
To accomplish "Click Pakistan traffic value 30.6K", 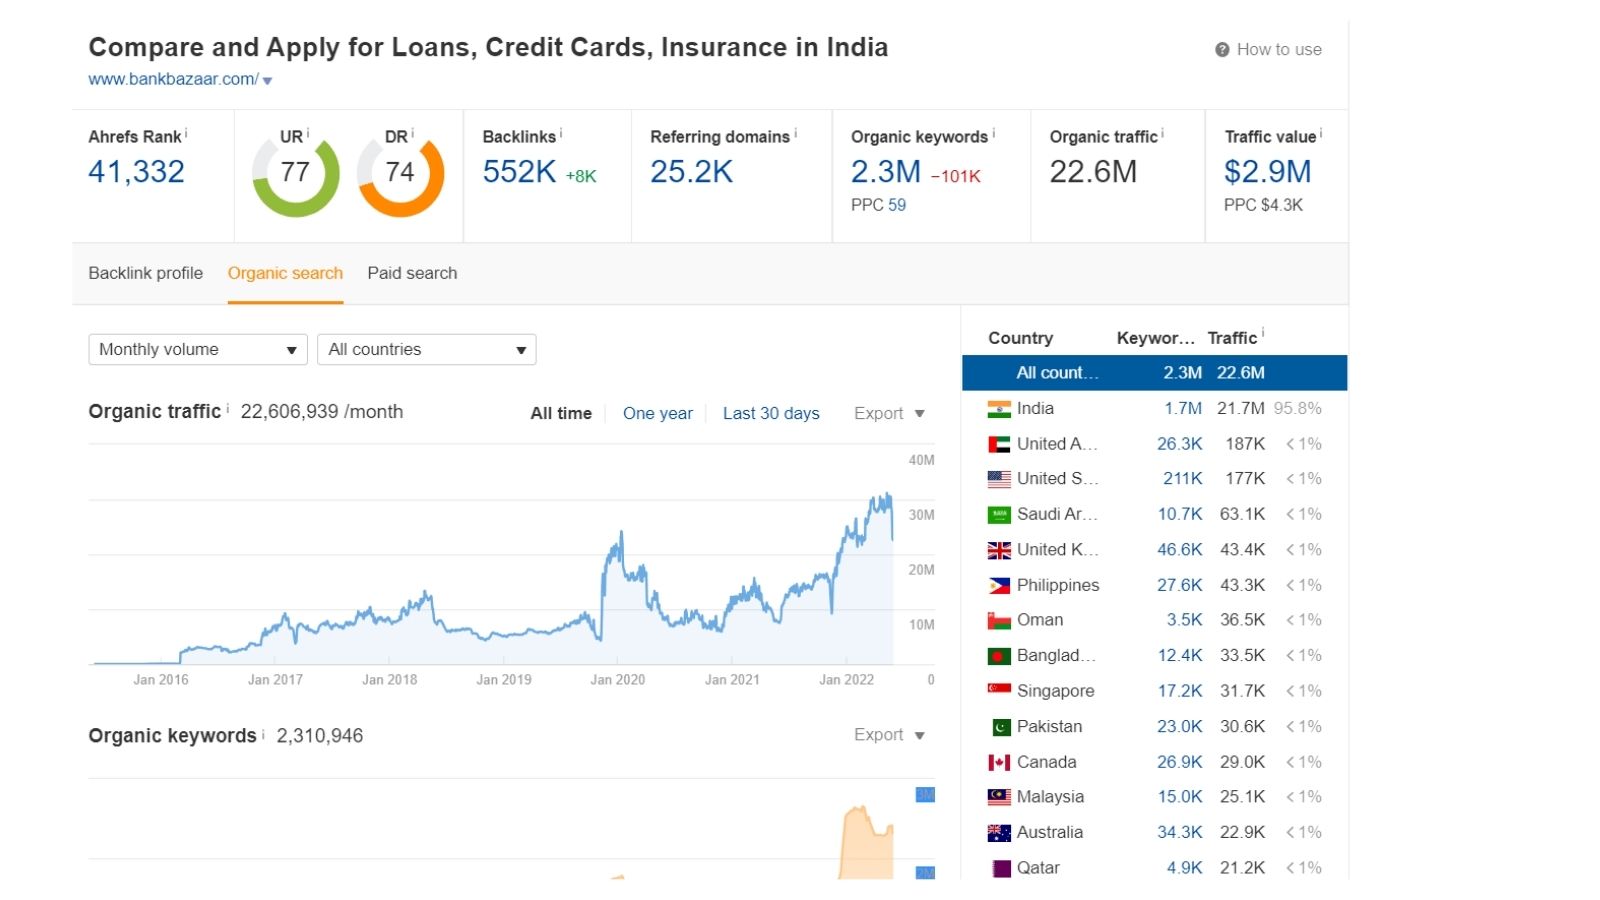I will pos(1242,727).
